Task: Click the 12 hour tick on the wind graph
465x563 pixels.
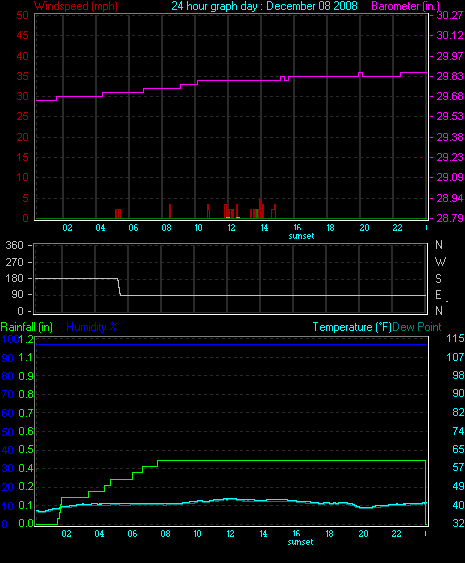Action: pos(231,228)
